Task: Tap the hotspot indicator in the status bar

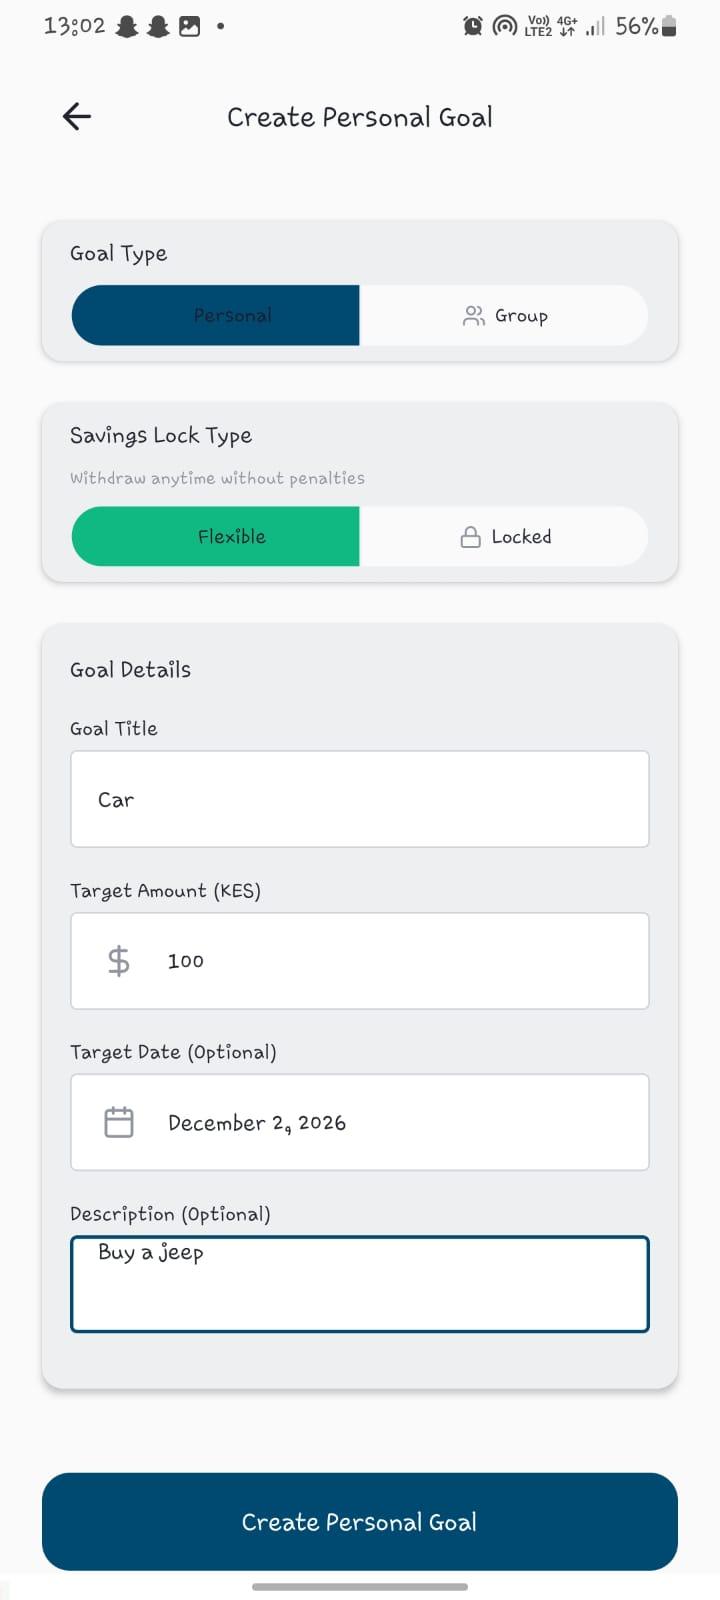Action: (x=504, y=25)
